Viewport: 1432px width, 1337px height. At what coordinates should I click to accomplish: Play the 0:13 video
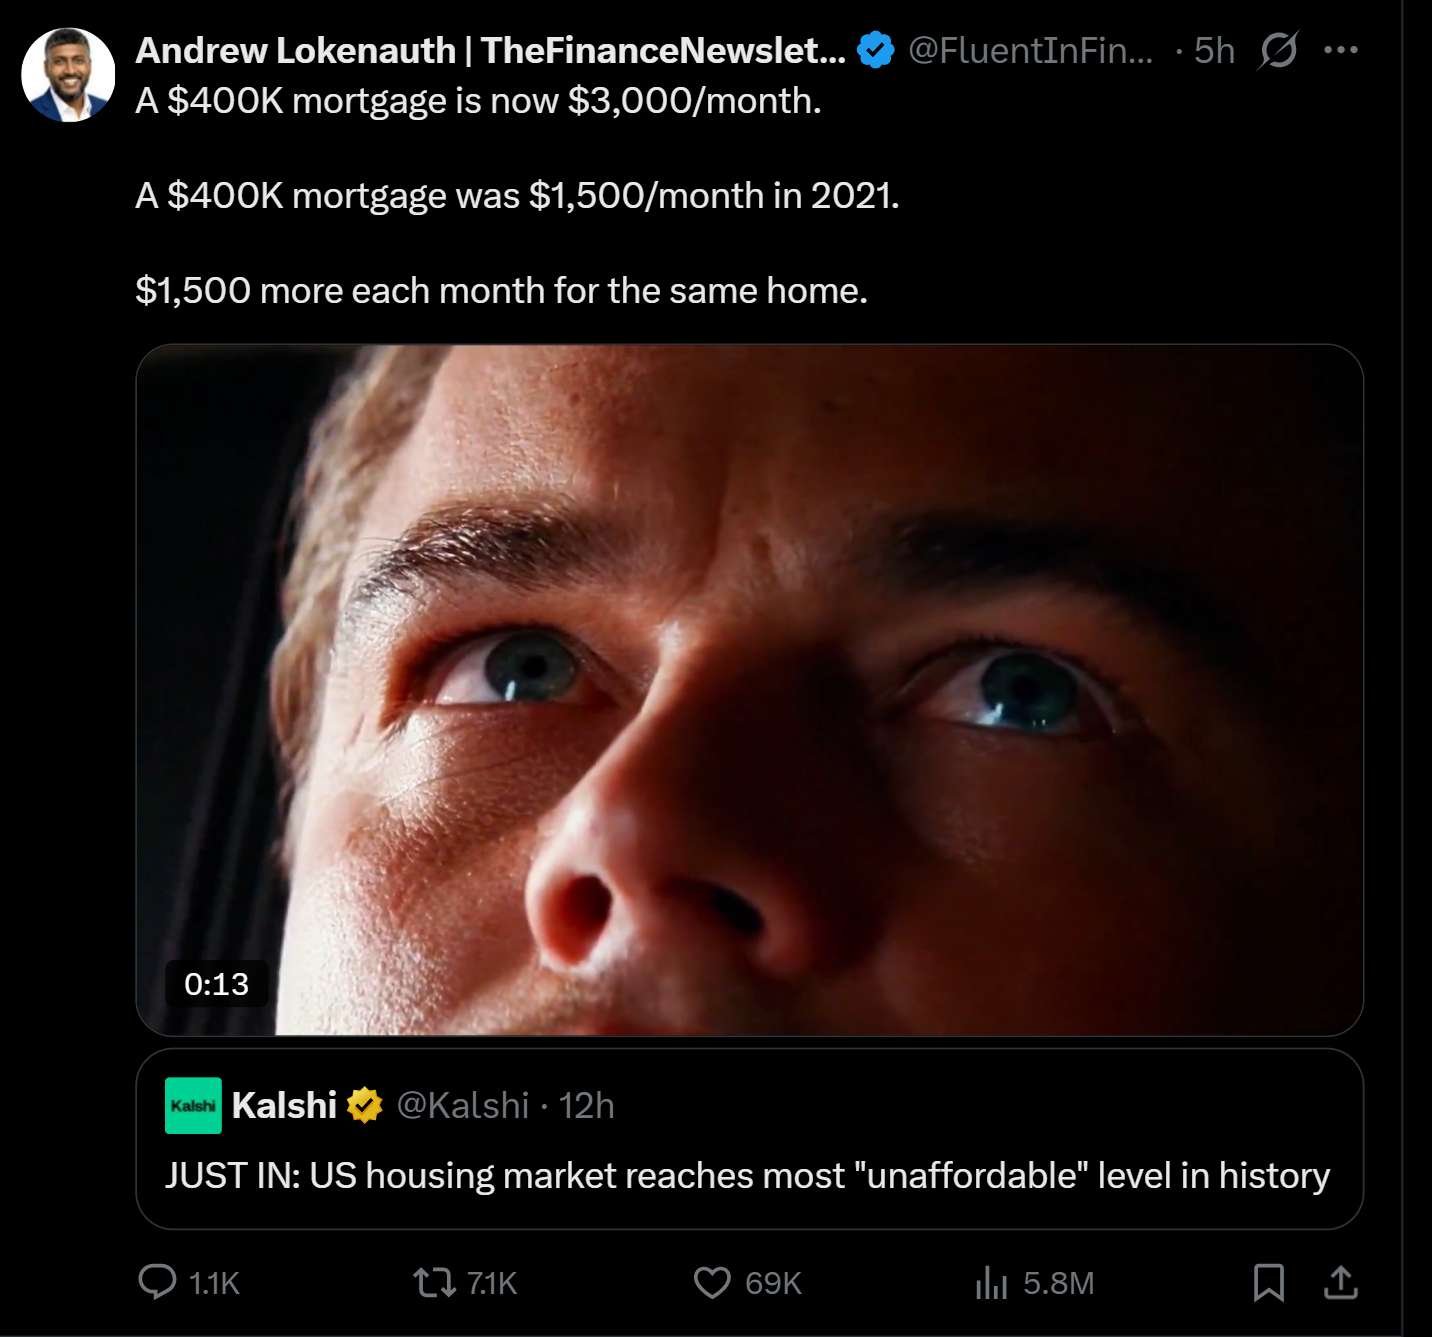749,690
